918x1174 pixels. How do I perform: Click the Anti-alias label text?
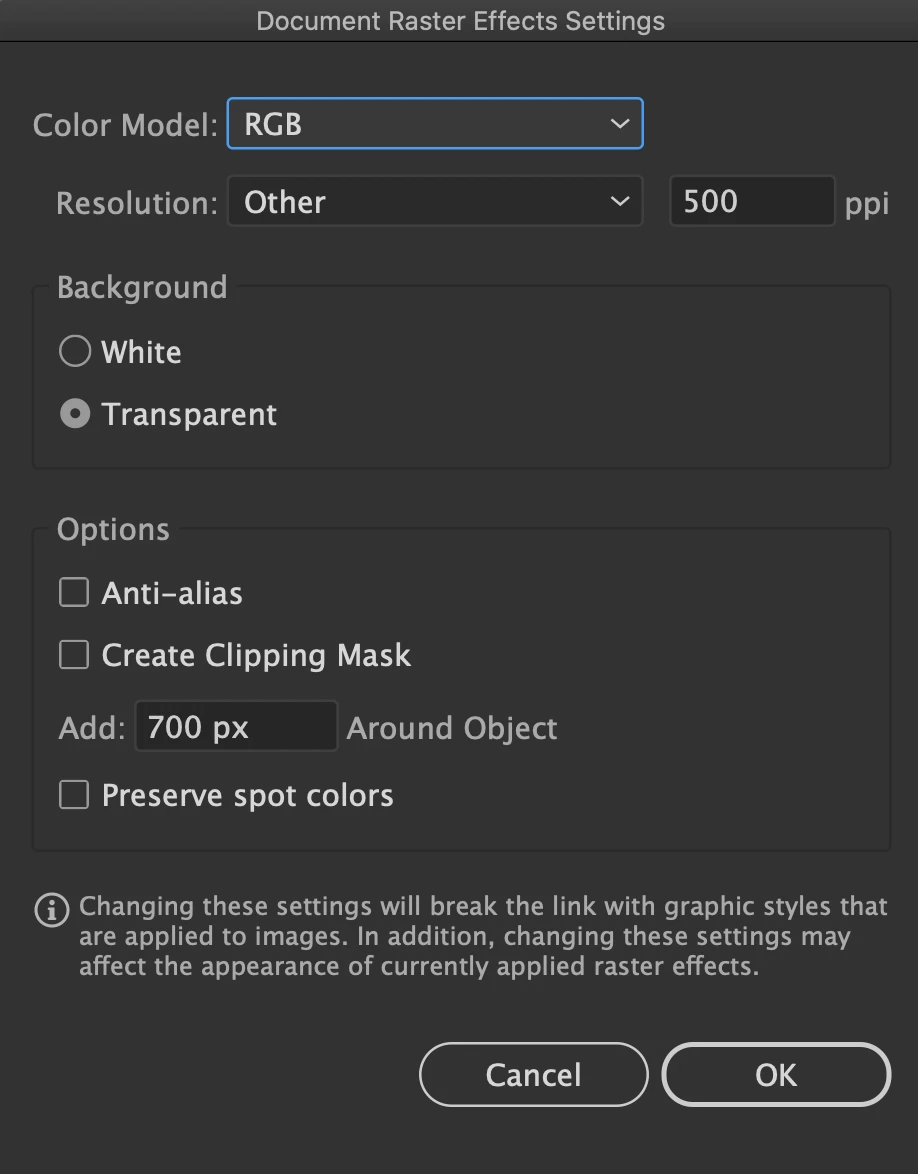(x=172, y=593)
